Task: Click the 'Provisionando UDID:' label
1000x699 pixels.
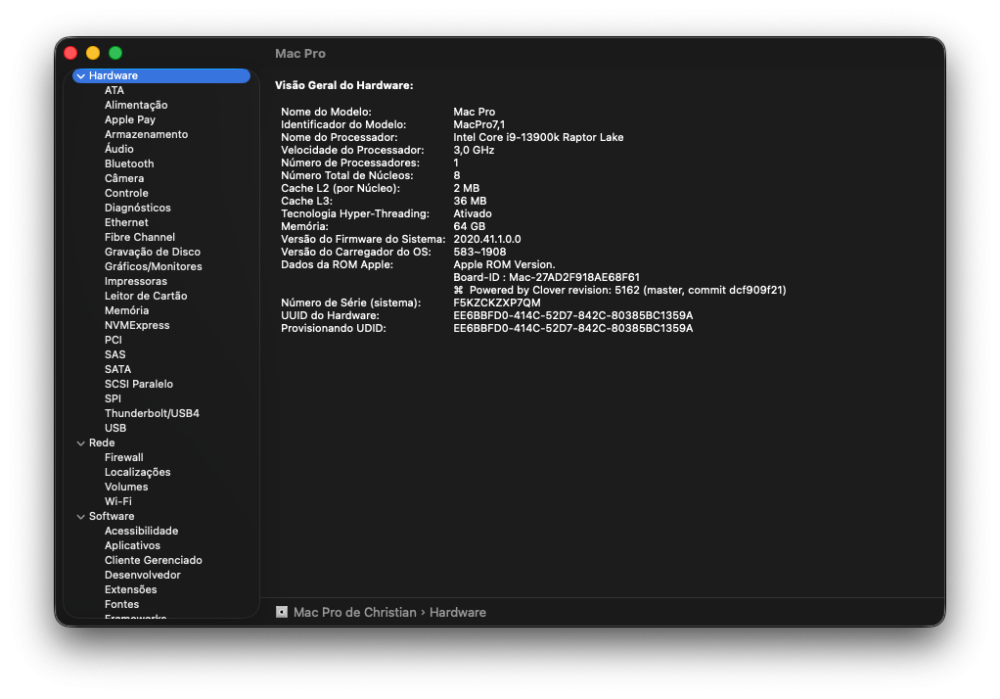Action: tap(334, 328)
